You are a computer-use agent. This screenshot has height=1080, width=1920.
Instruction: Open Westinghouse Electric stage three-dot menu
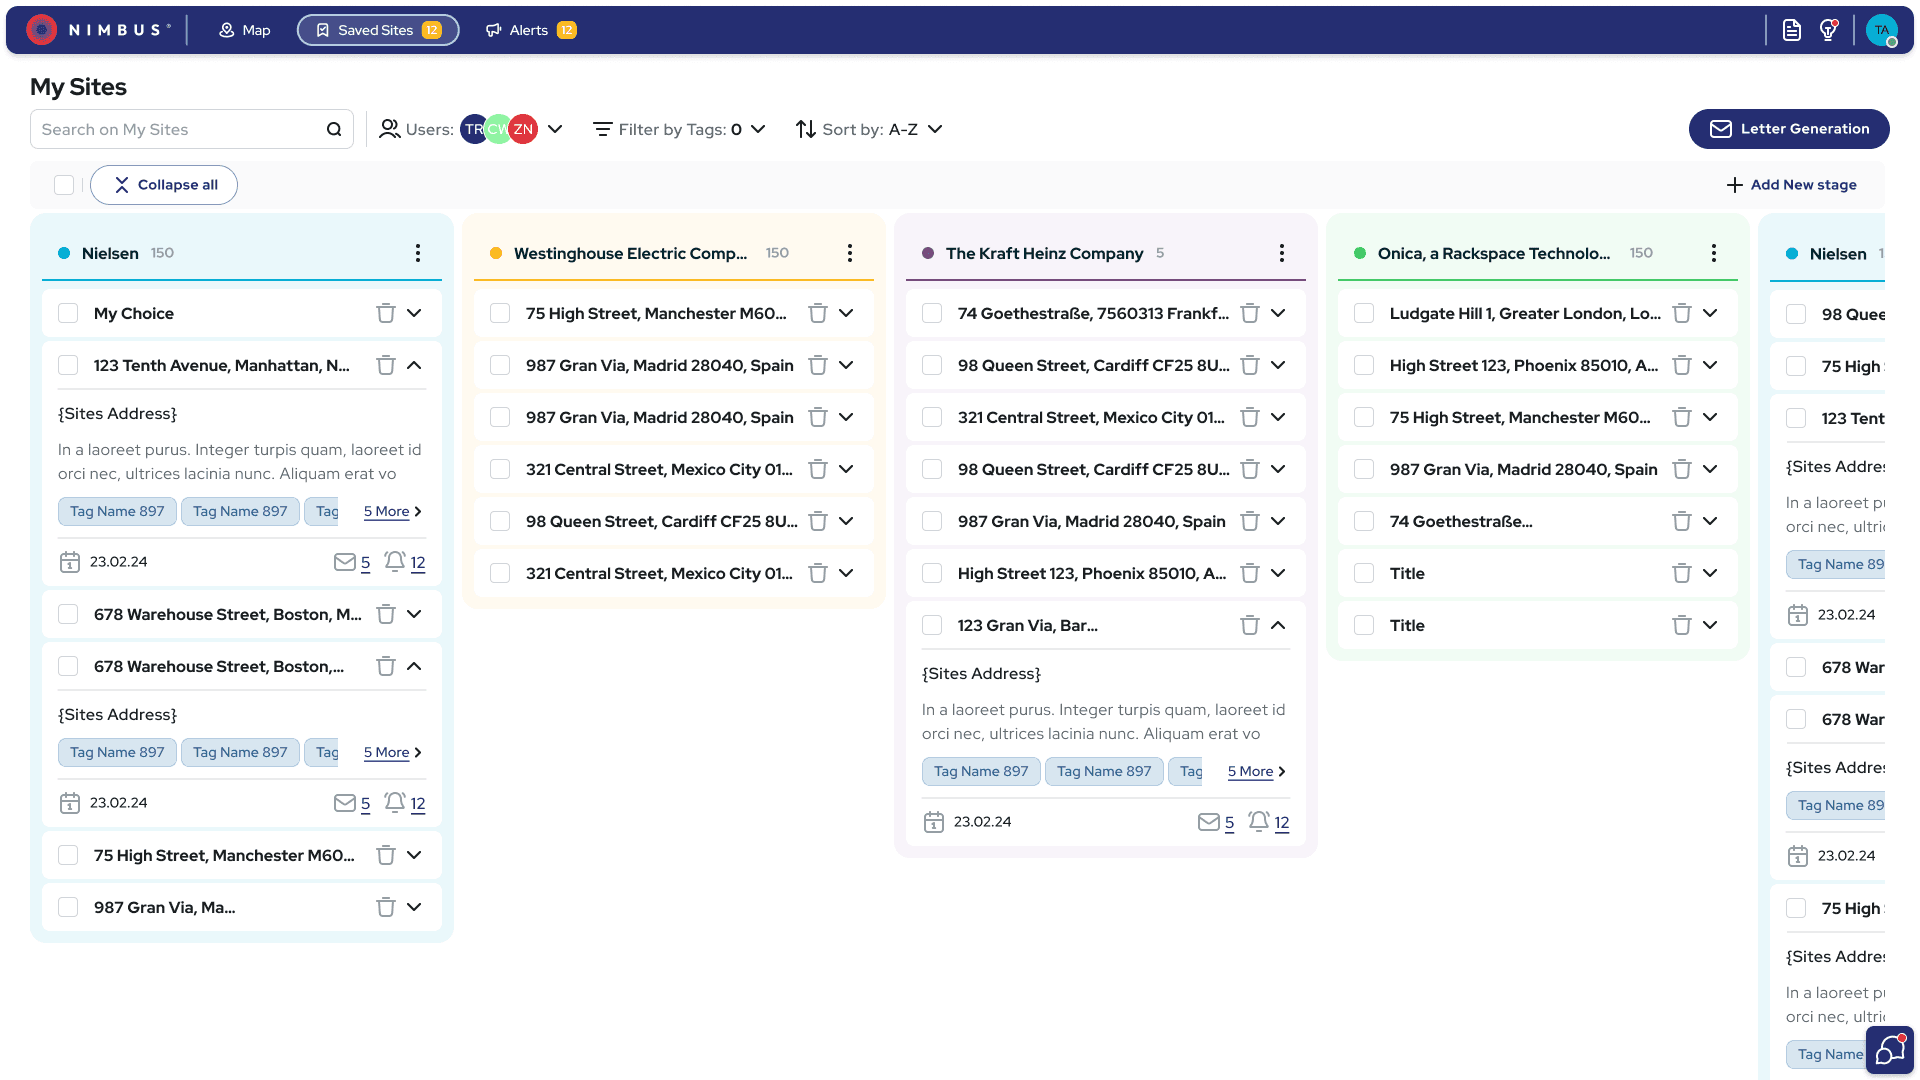(849, 253)
